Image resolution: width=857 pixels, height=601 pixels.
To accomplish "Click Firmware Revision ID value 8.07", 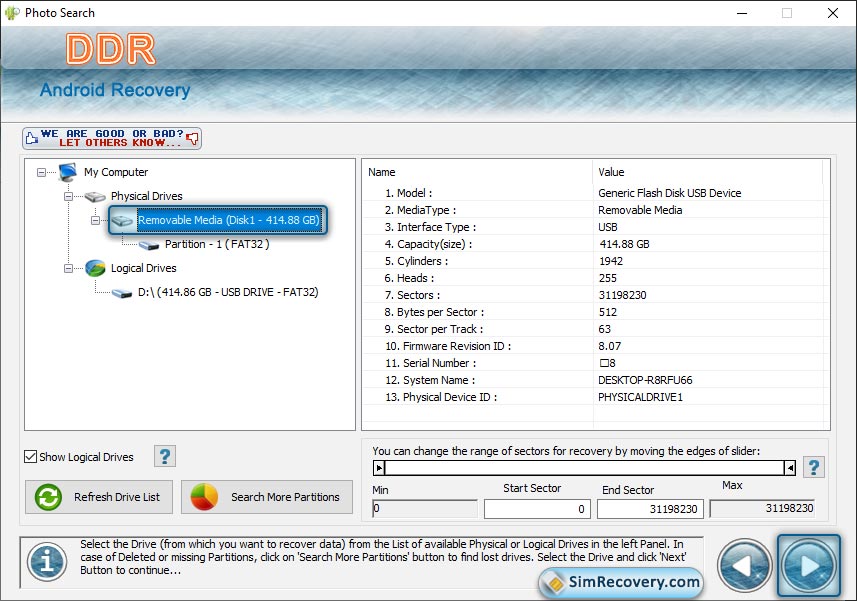I will point(609,346).
